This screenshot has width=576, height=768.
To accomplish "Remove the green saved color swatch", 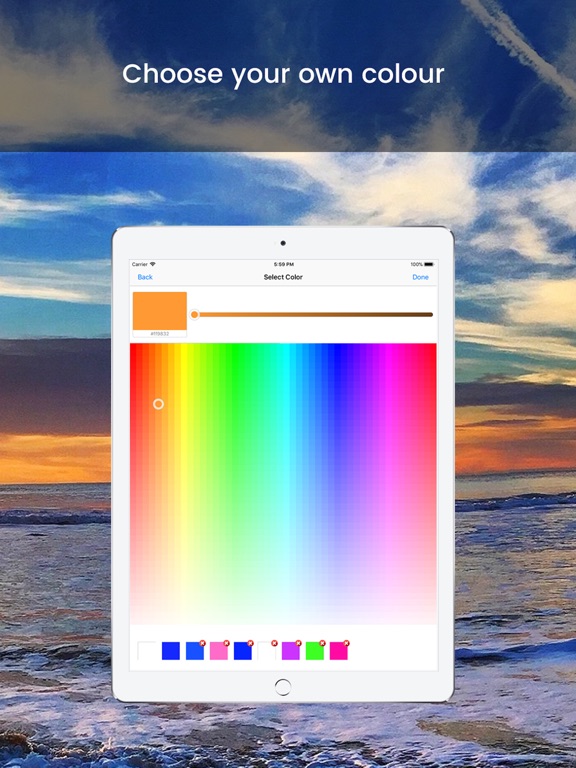I will [322, 643].
